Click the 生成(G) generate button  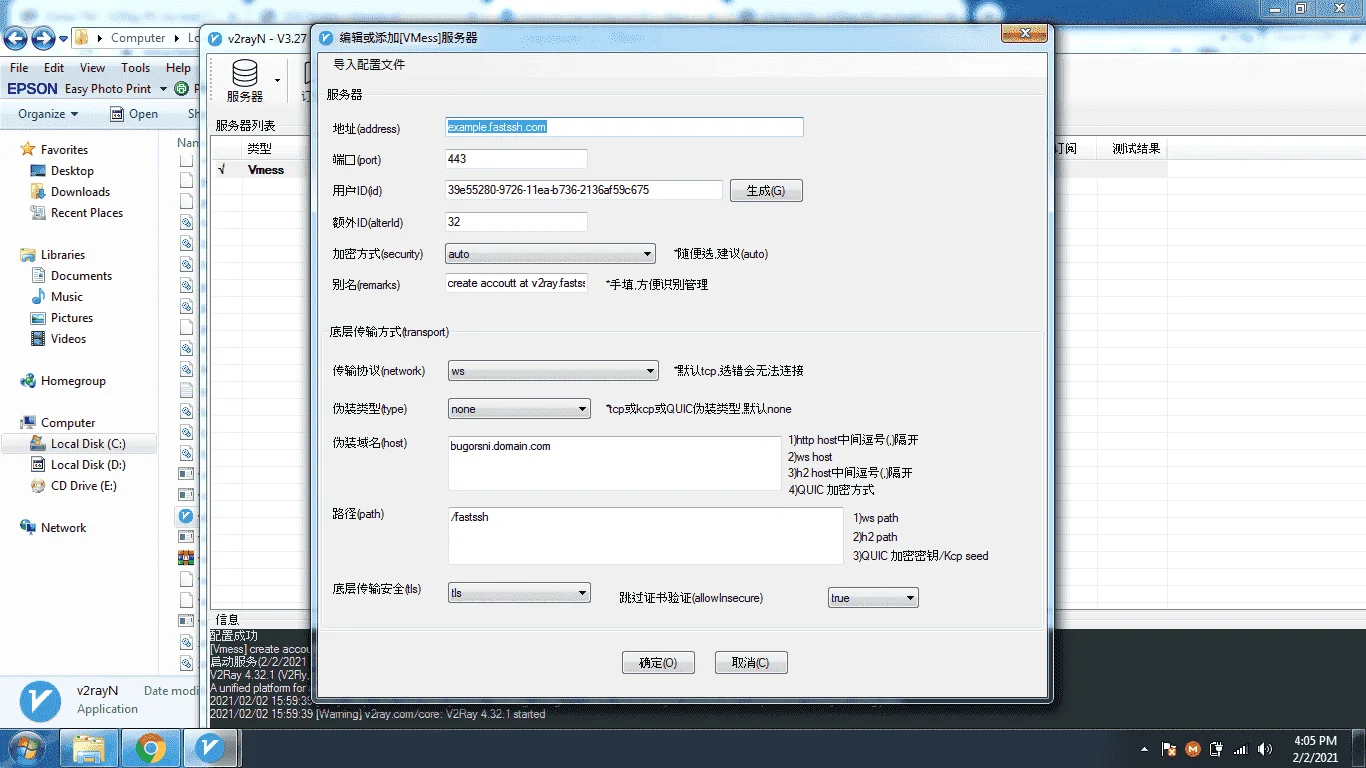point(766,190)
